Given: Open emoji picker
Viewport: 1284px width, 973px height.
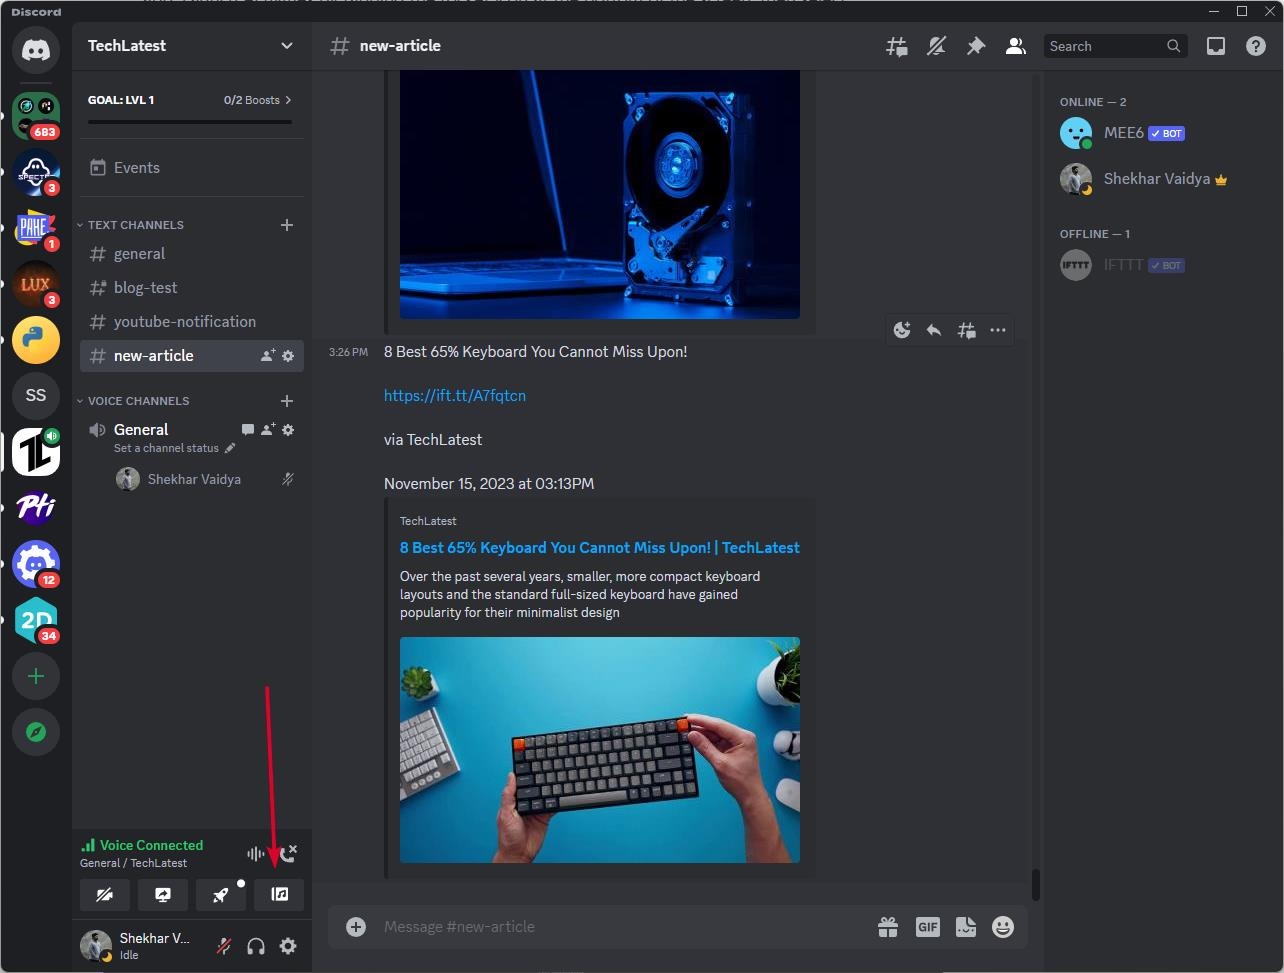Looking at the screenshot, I should point(1003,927).
